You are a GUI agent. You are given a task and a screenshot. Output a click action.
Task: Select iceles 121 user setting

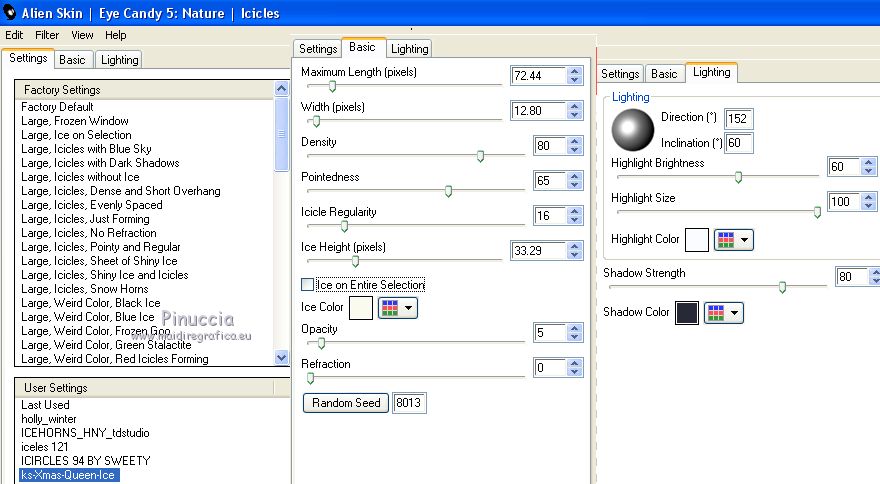(44, 447)
